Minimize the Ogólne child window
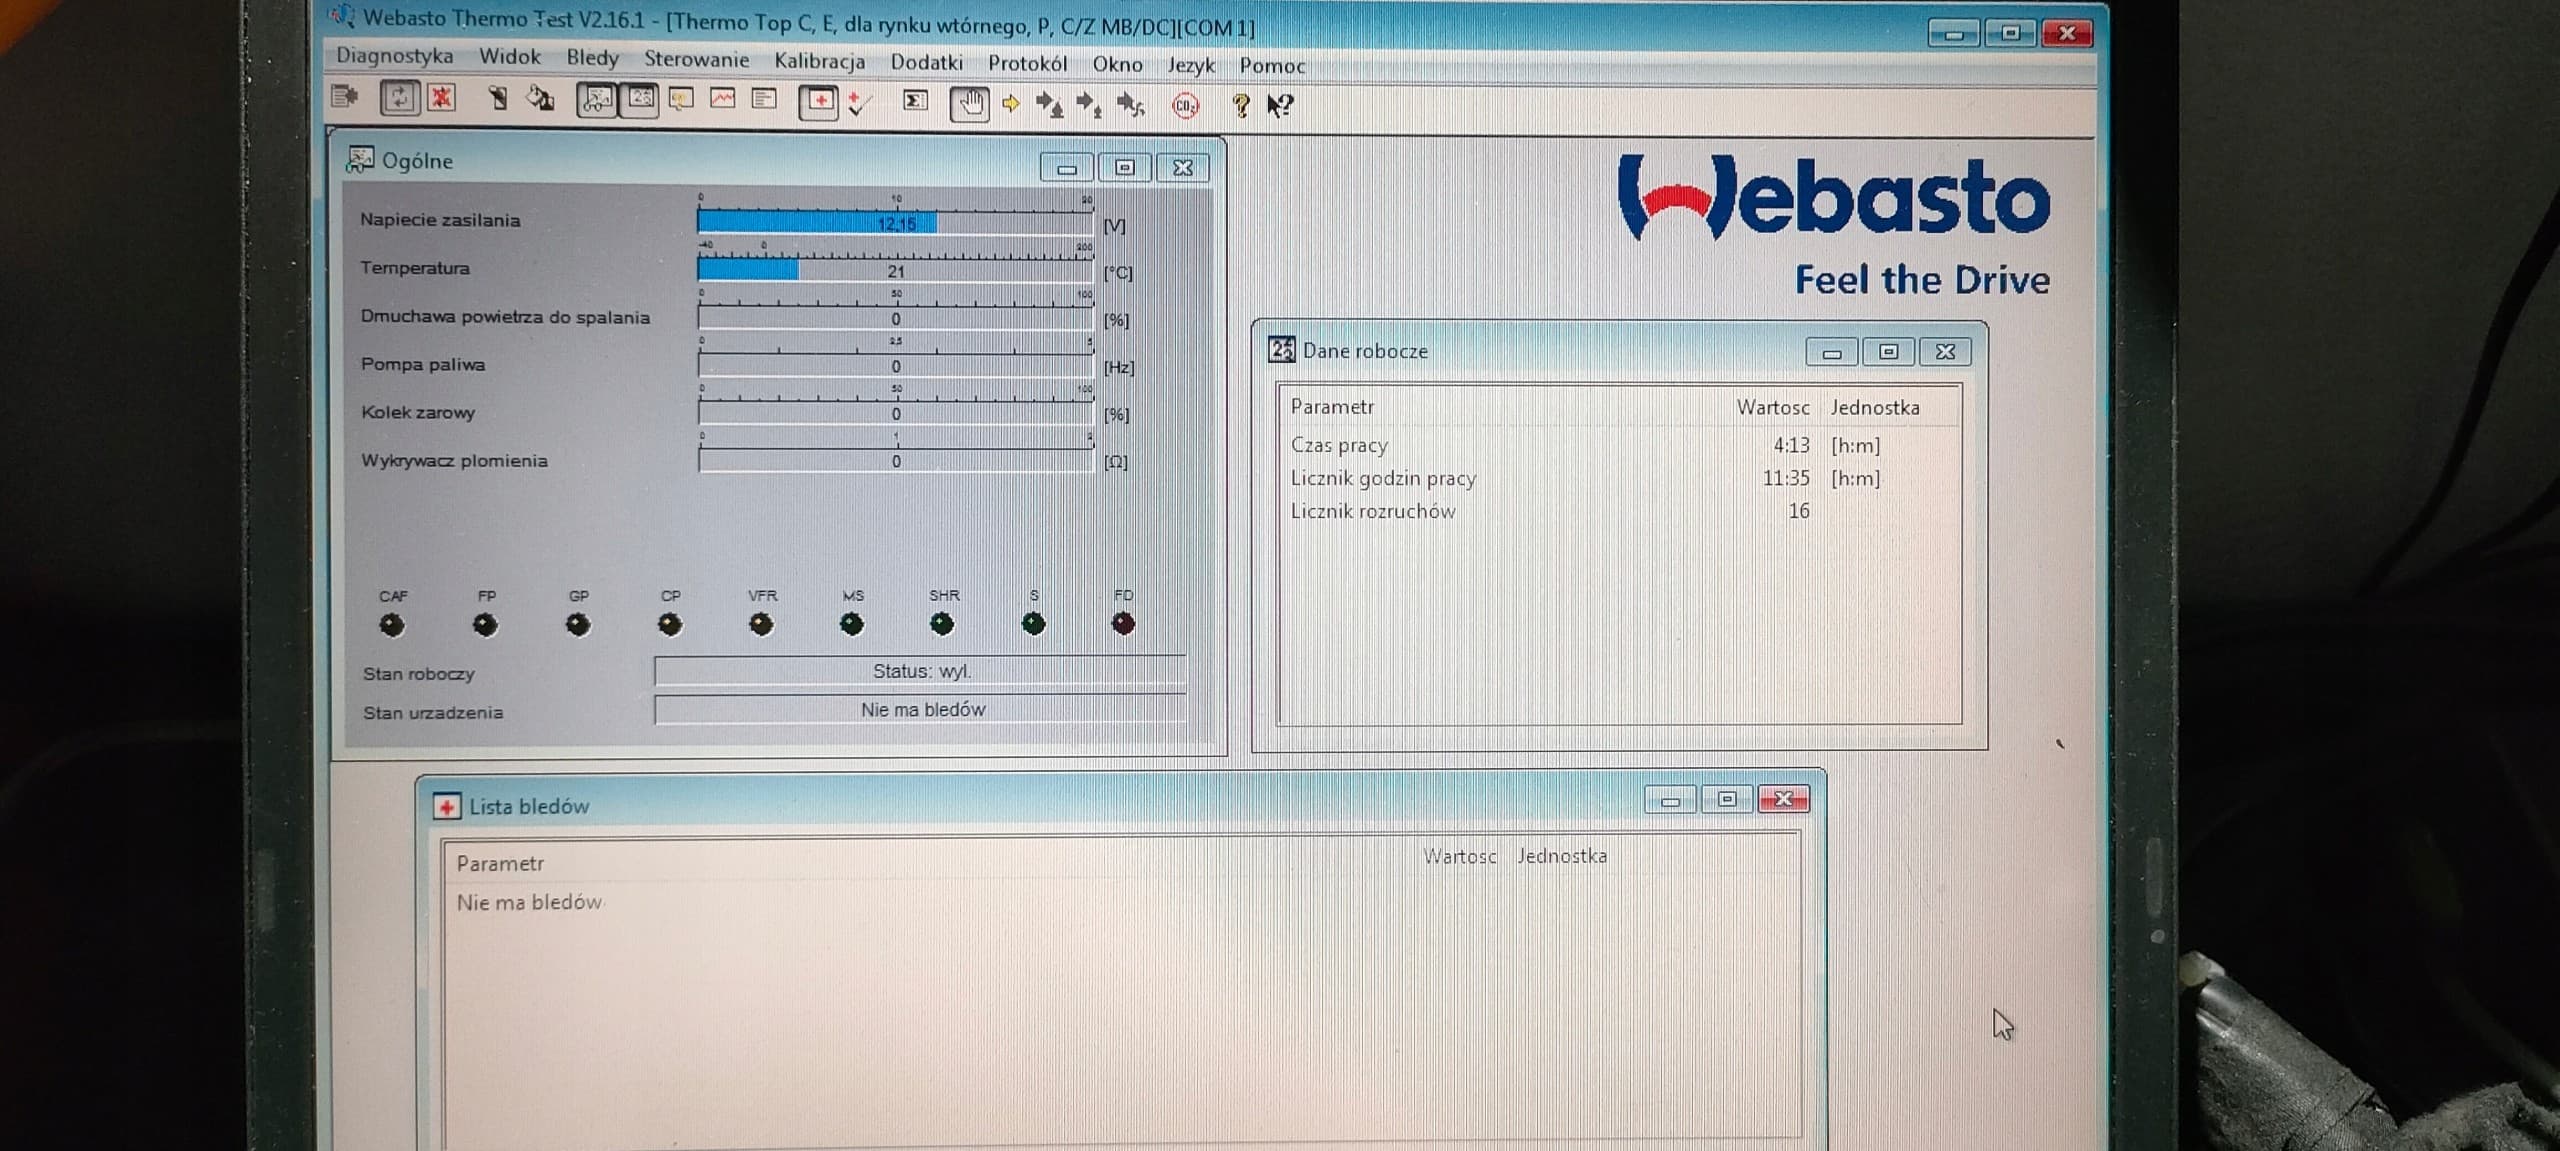 [x=1066, y=168]
